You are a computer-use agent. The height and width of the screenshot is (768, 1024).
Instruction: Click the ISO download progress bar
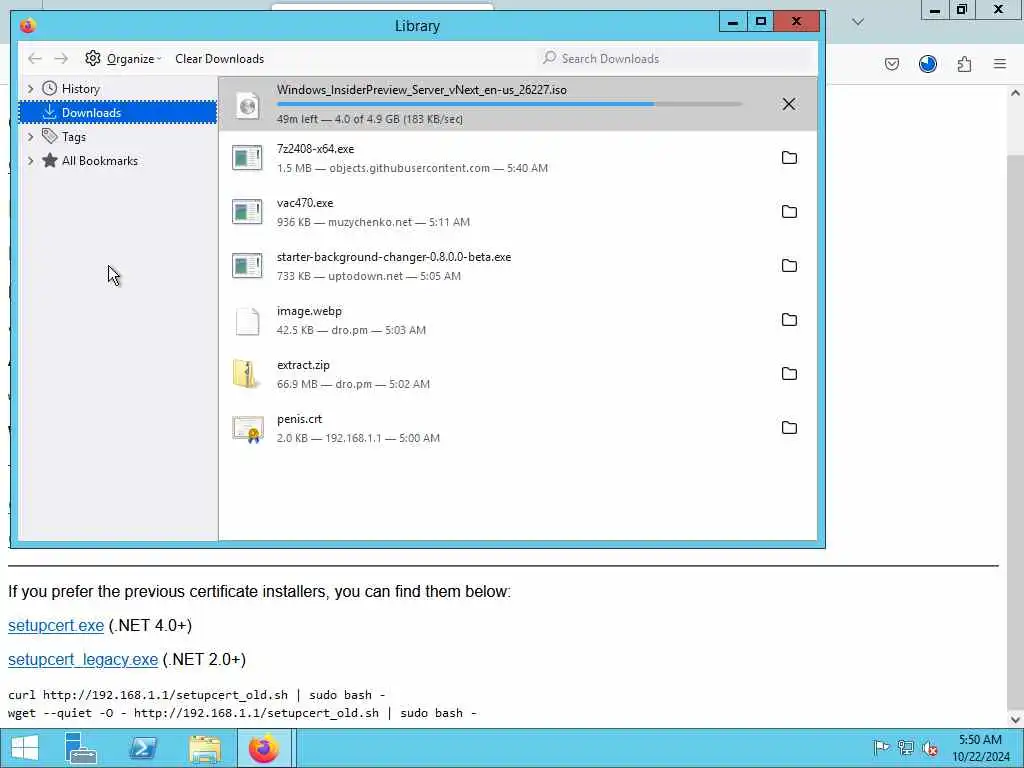pos(509,104)
